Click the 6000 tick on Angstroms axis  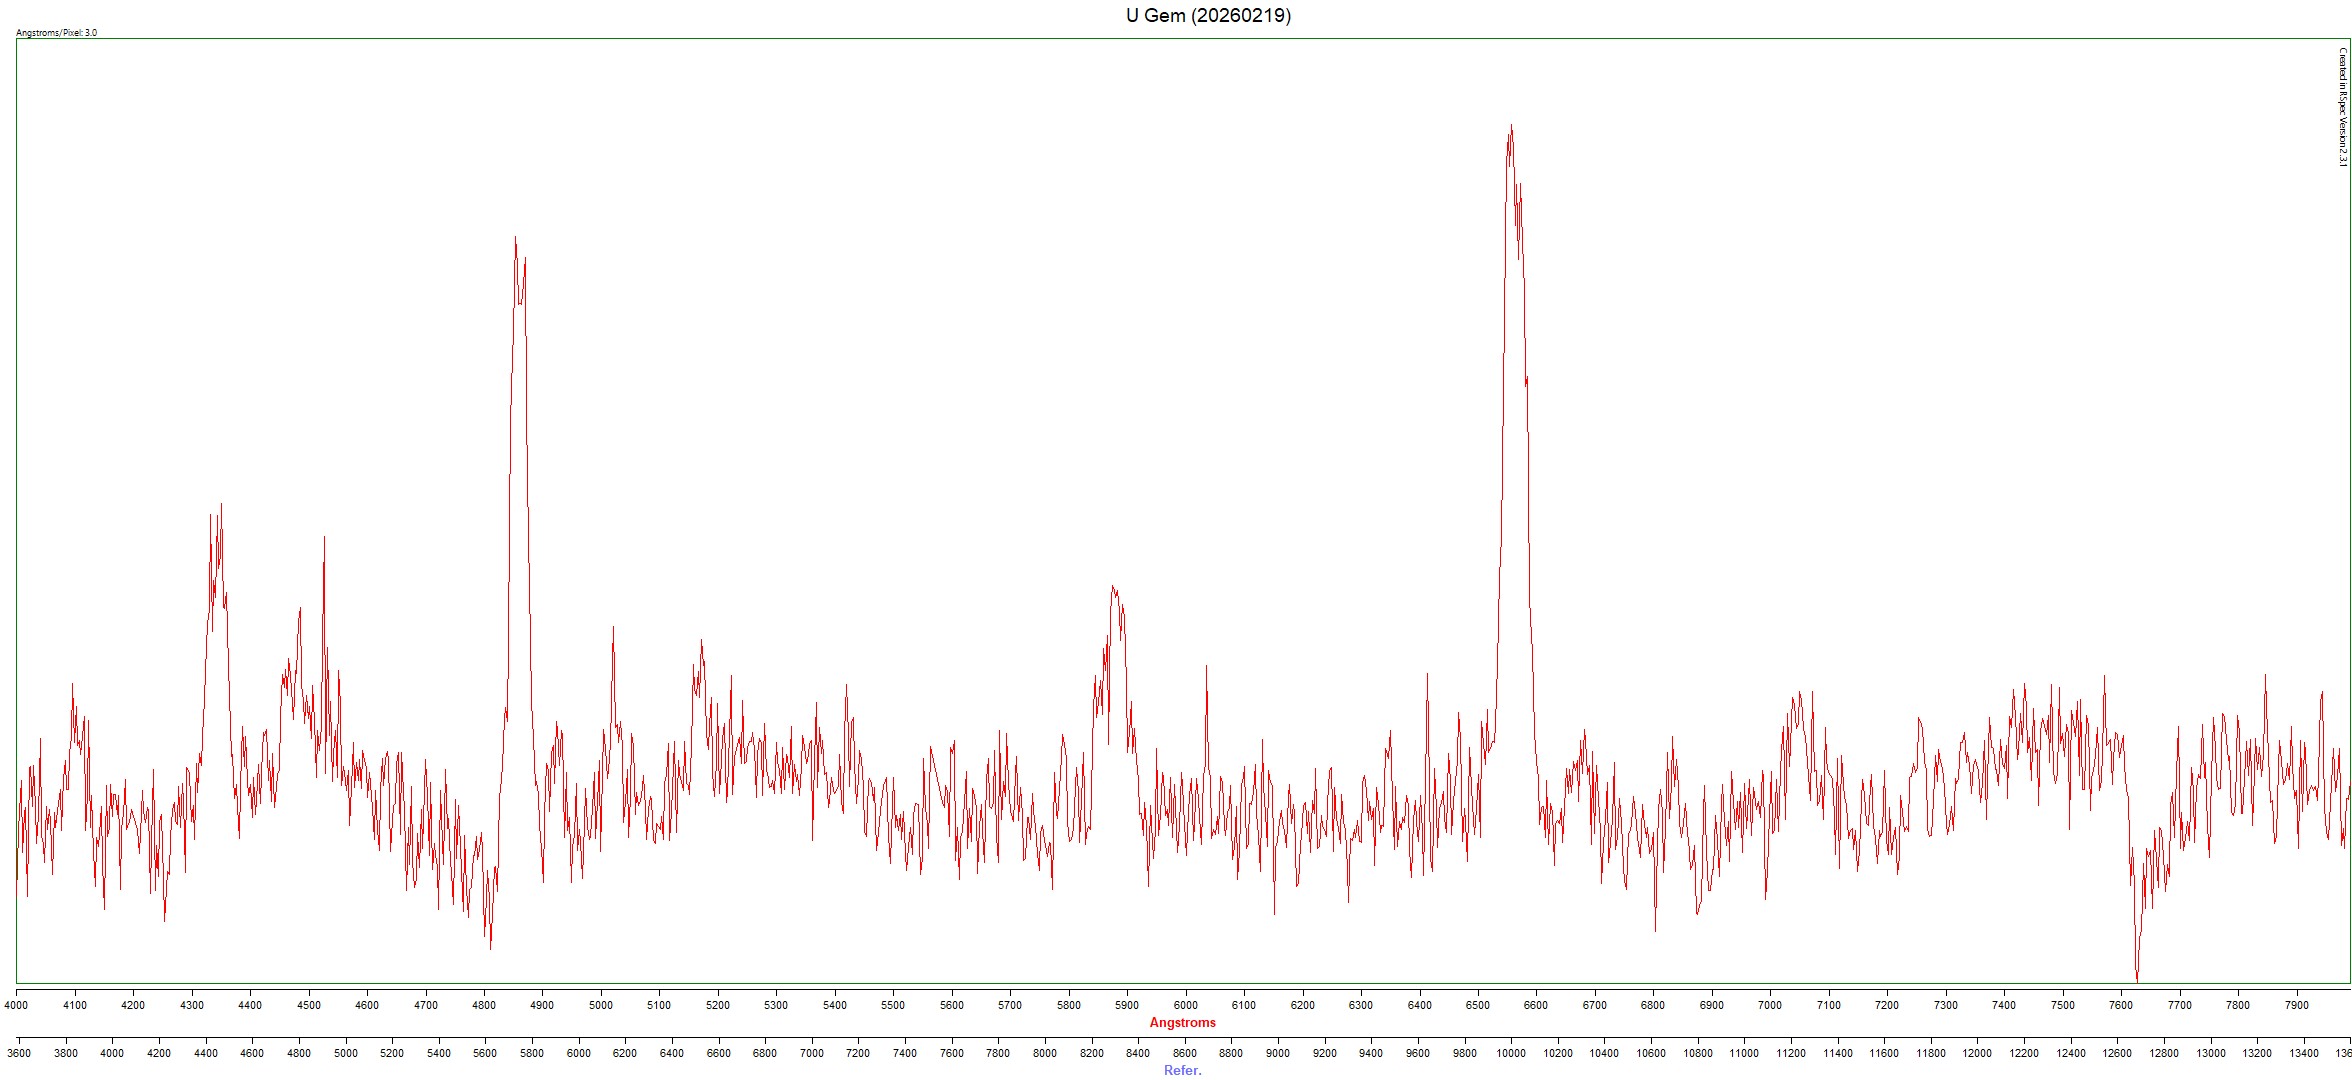click(x=1185, y=1005)
